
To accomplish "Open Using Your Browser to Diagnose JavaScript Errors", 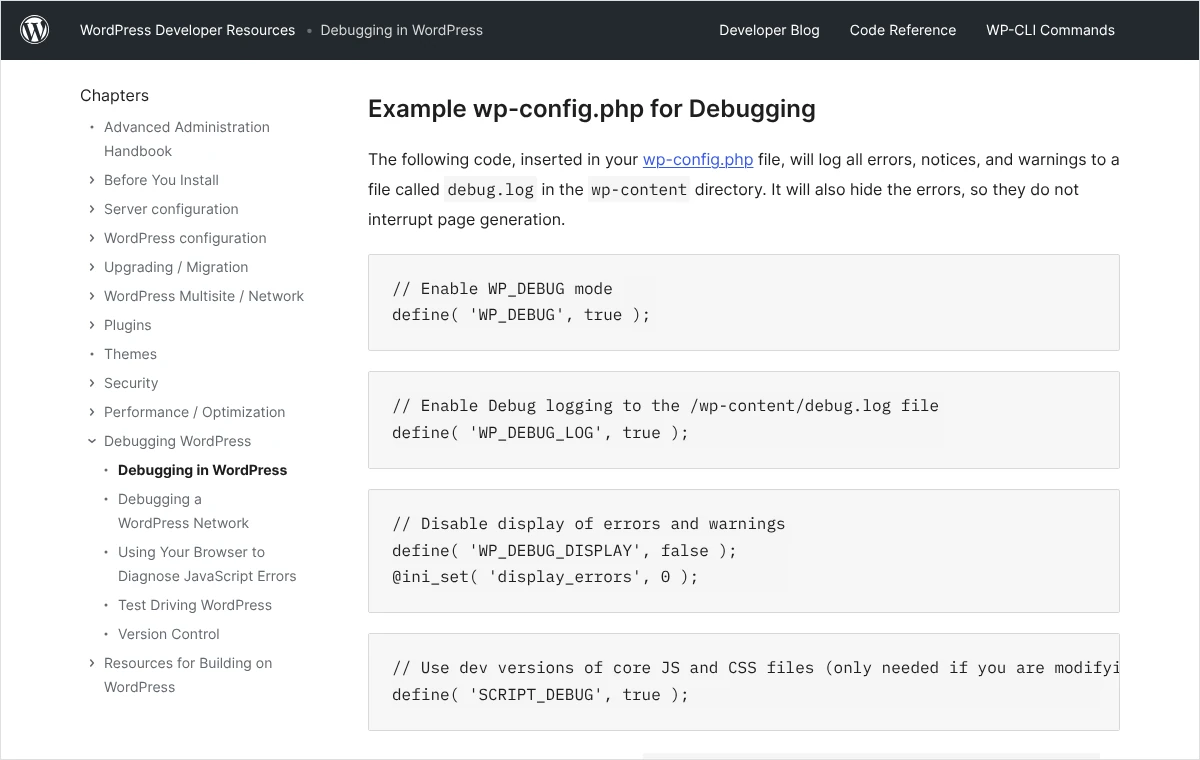I will point(207,564).
